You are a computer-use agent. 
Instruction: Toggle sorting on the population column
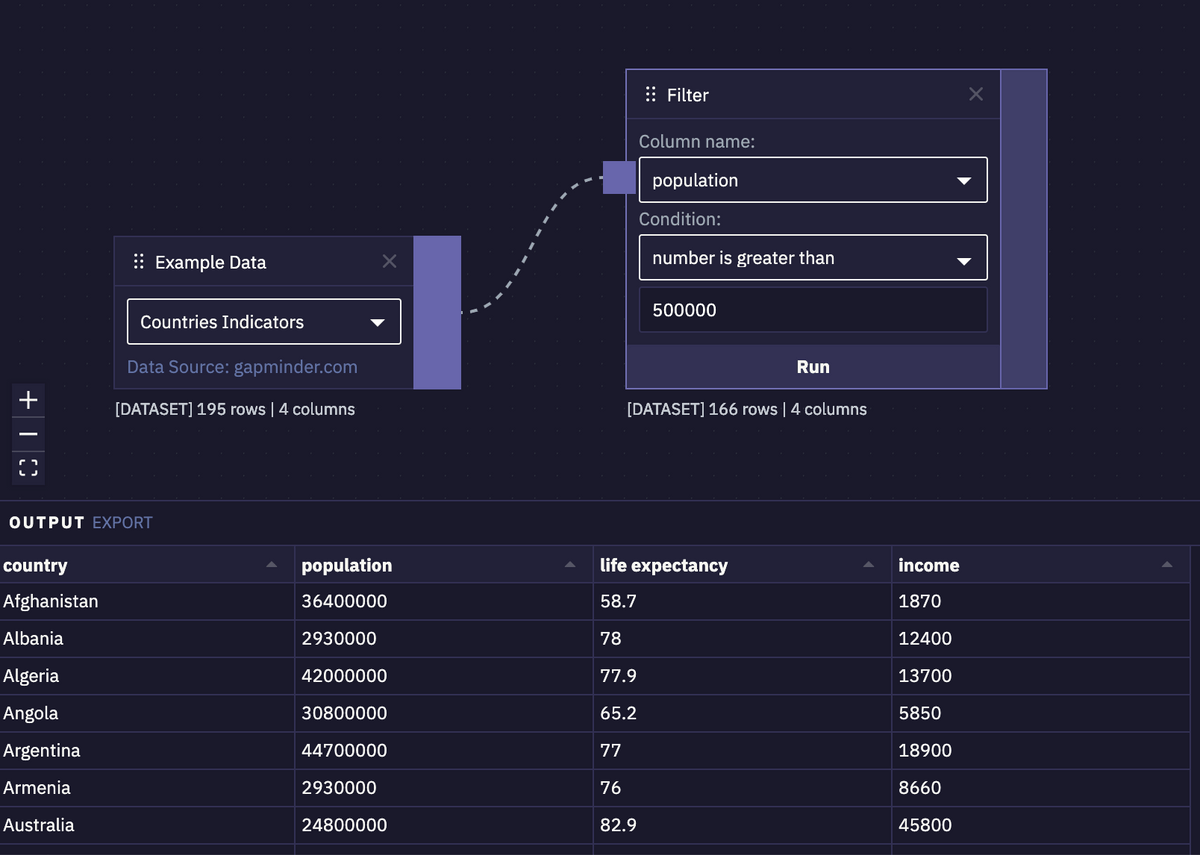[x=571, y=565]
